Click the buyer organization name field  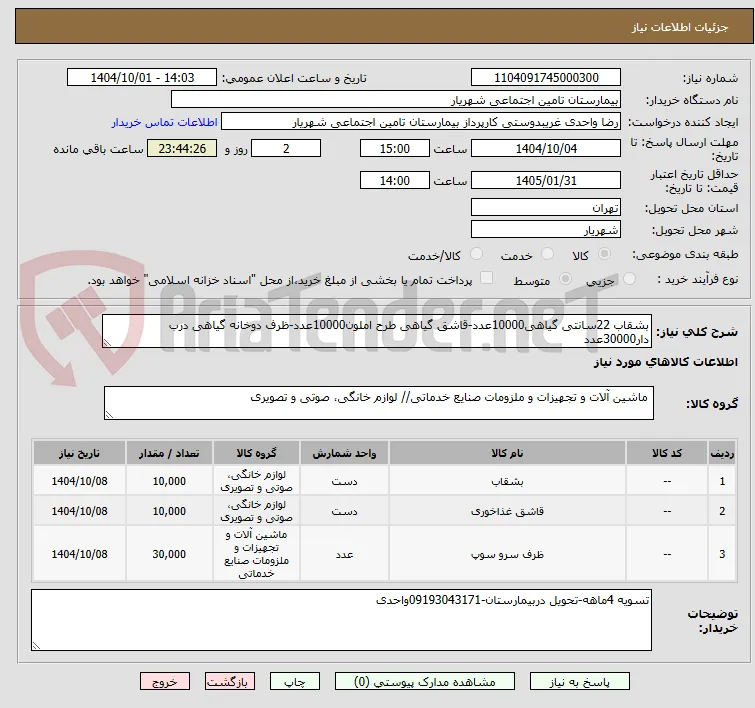[x=396, y=100]
